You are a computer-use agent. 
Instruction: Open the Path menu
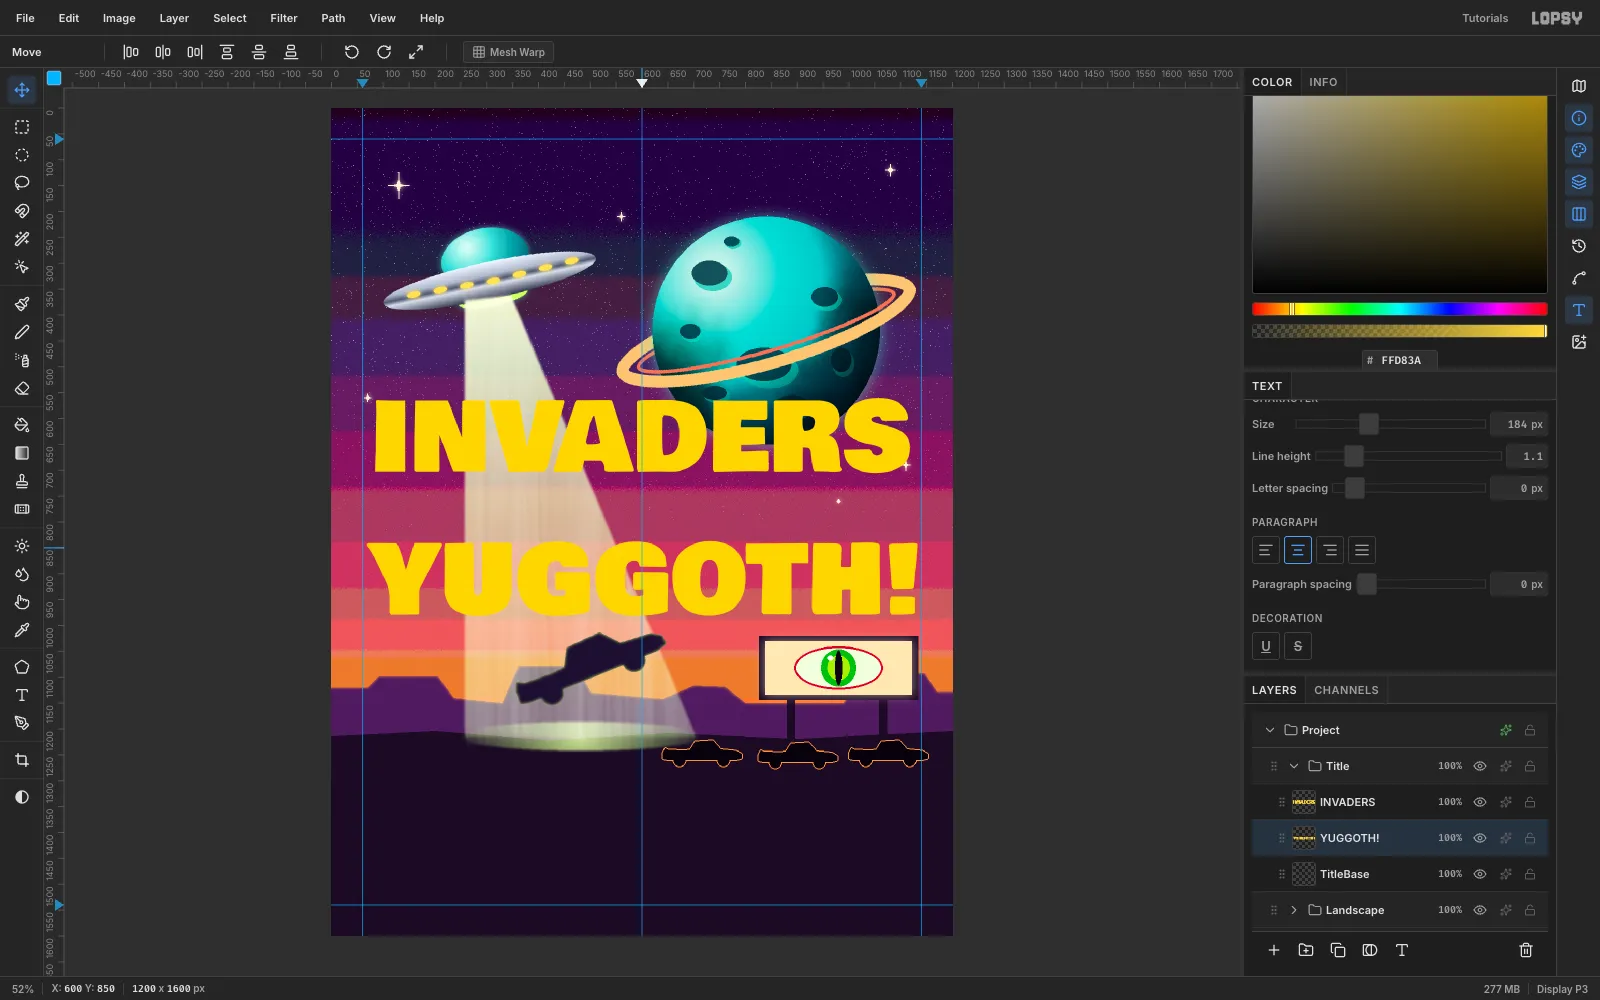[x=333, y=18]
